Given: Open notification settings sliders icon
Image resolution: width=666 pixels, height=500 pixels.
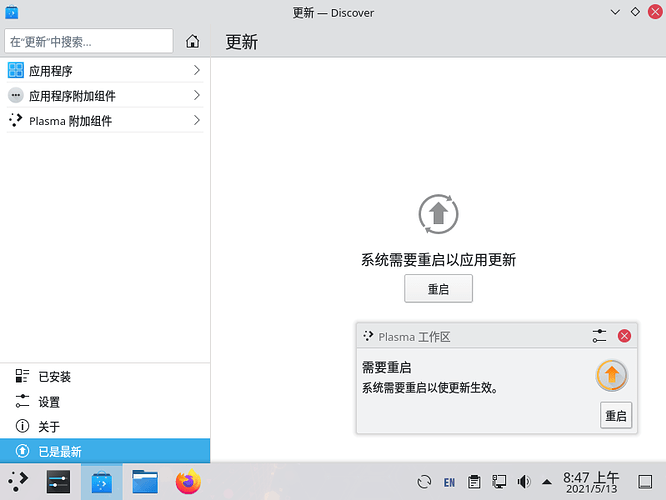Looking at the screenshot, I should [599, 336].
